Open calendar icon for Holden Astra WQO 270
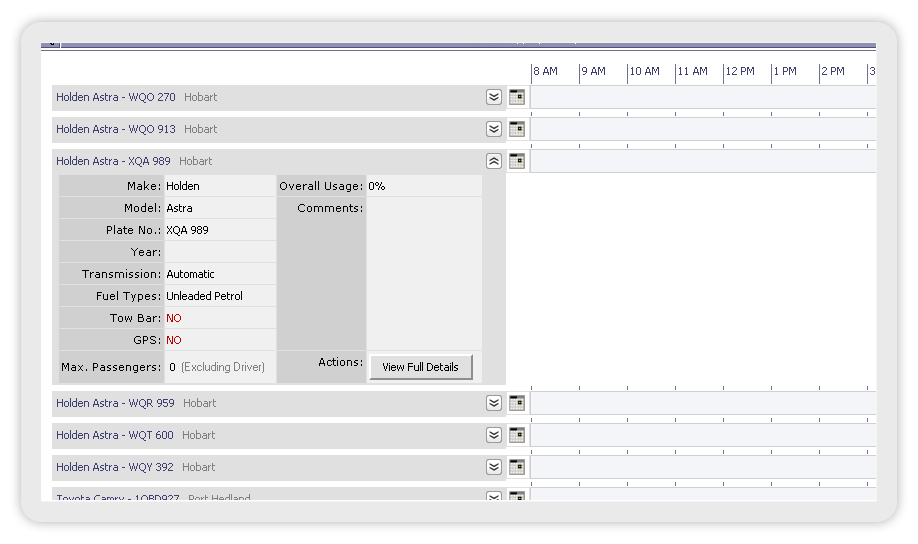The height and width of the screenshot is (544, 918). coord(517,97)
